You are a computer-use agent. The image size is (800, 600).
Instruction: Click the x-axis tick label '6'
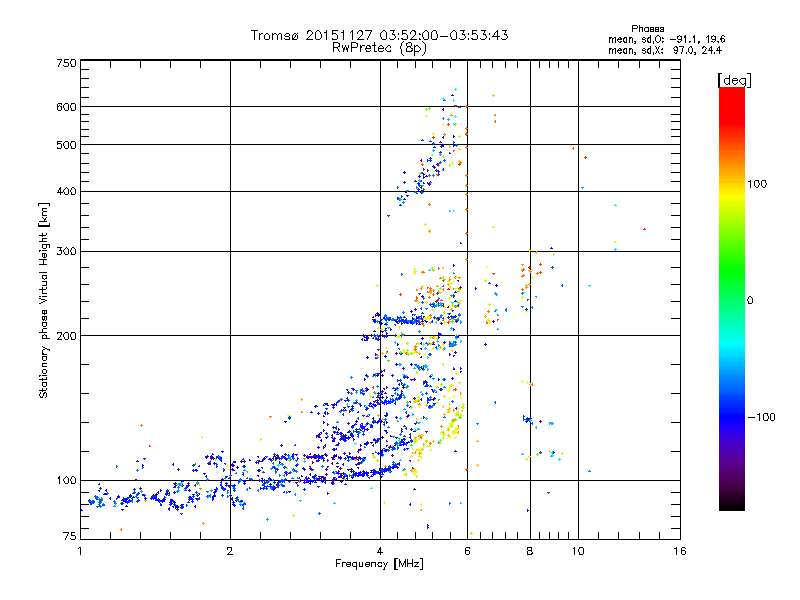(467, 551)
